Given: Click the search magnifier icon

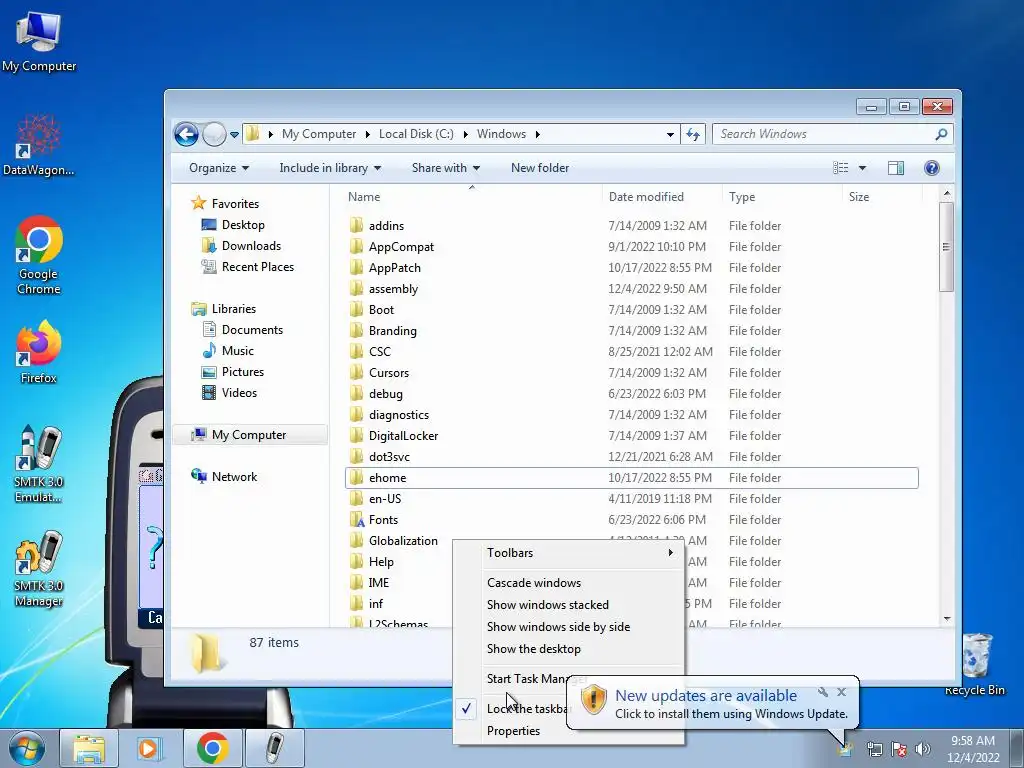Looking at the screenshot, I should pyautogui.click(x=941, y=135).
